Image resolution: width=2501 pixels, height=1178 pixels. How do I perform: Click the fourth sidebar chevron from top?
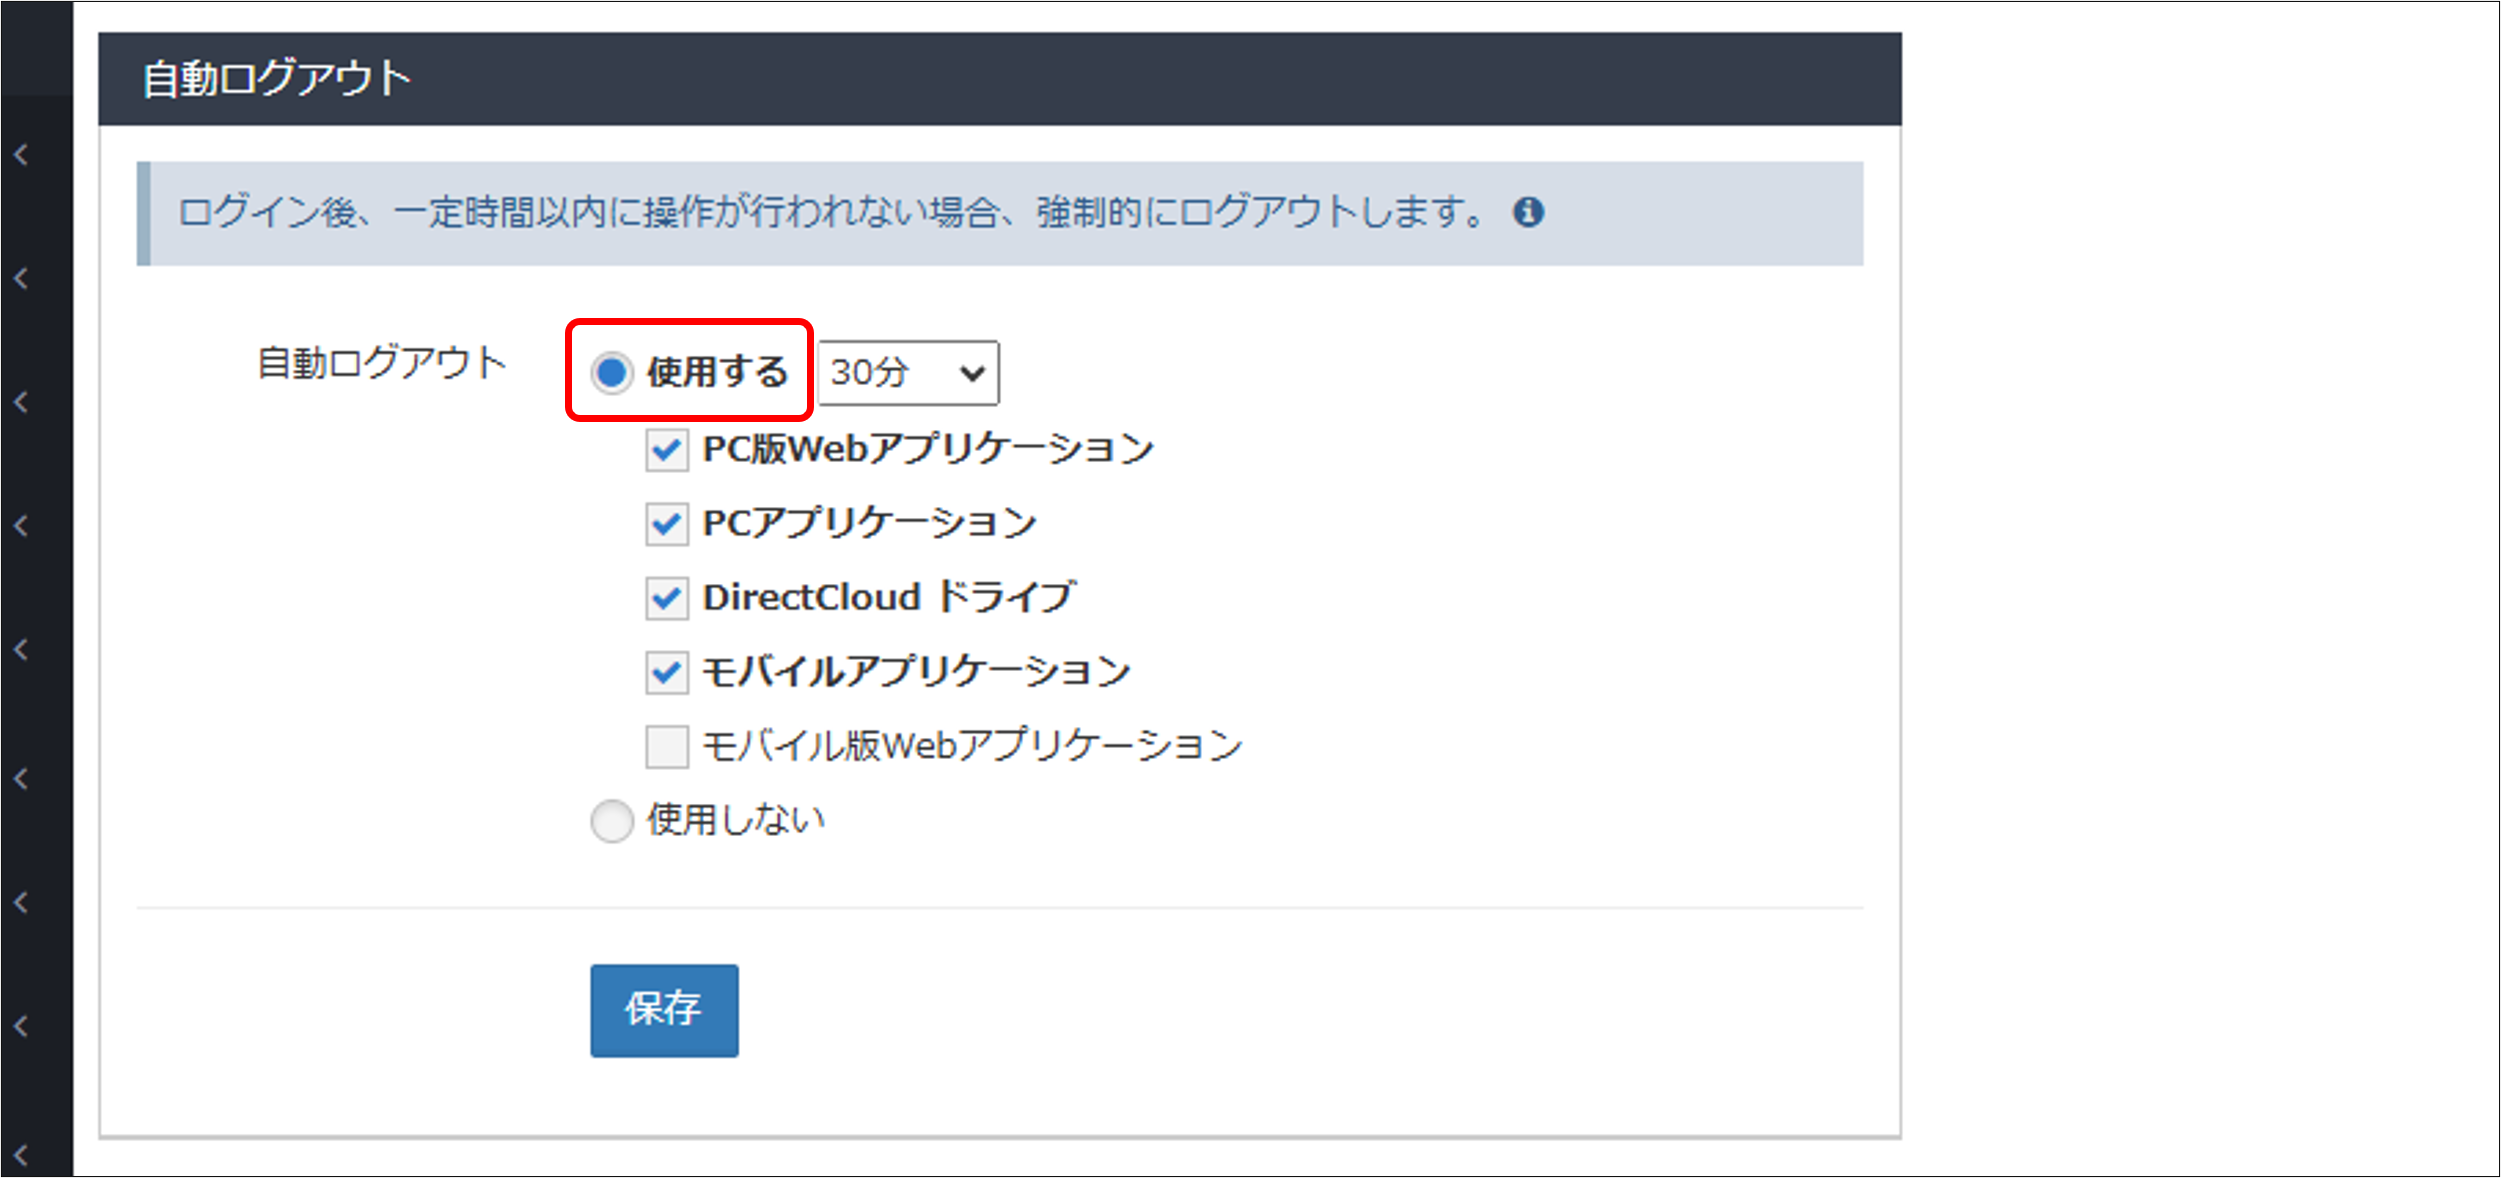pos(21,526)
